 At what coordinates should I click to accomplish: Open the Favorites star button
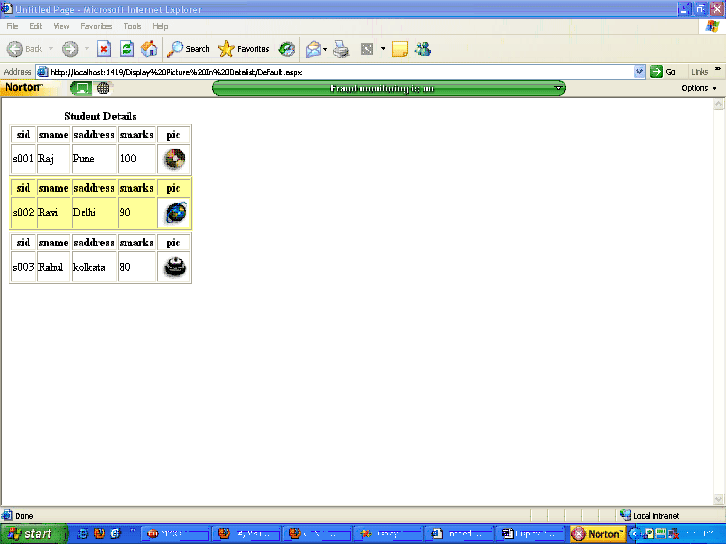point(244,49)
